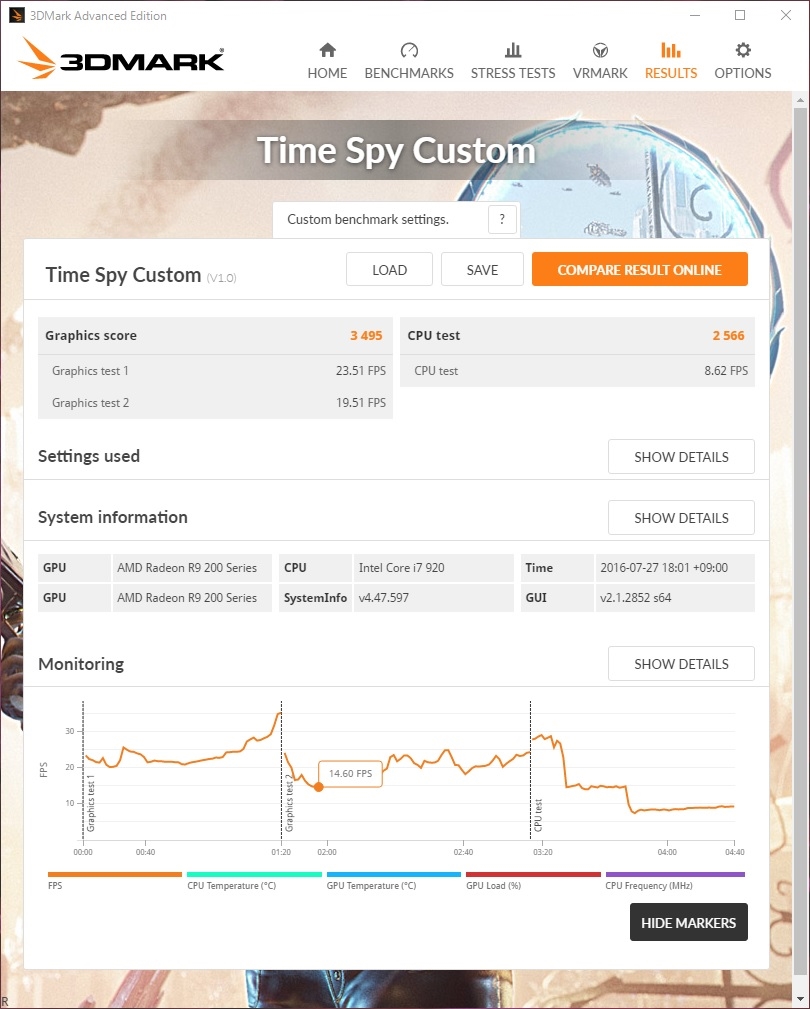Viewport: 810px width, 1009px height.
Task: Click the Graphics test 2 marker line
Action: [282, 770]
